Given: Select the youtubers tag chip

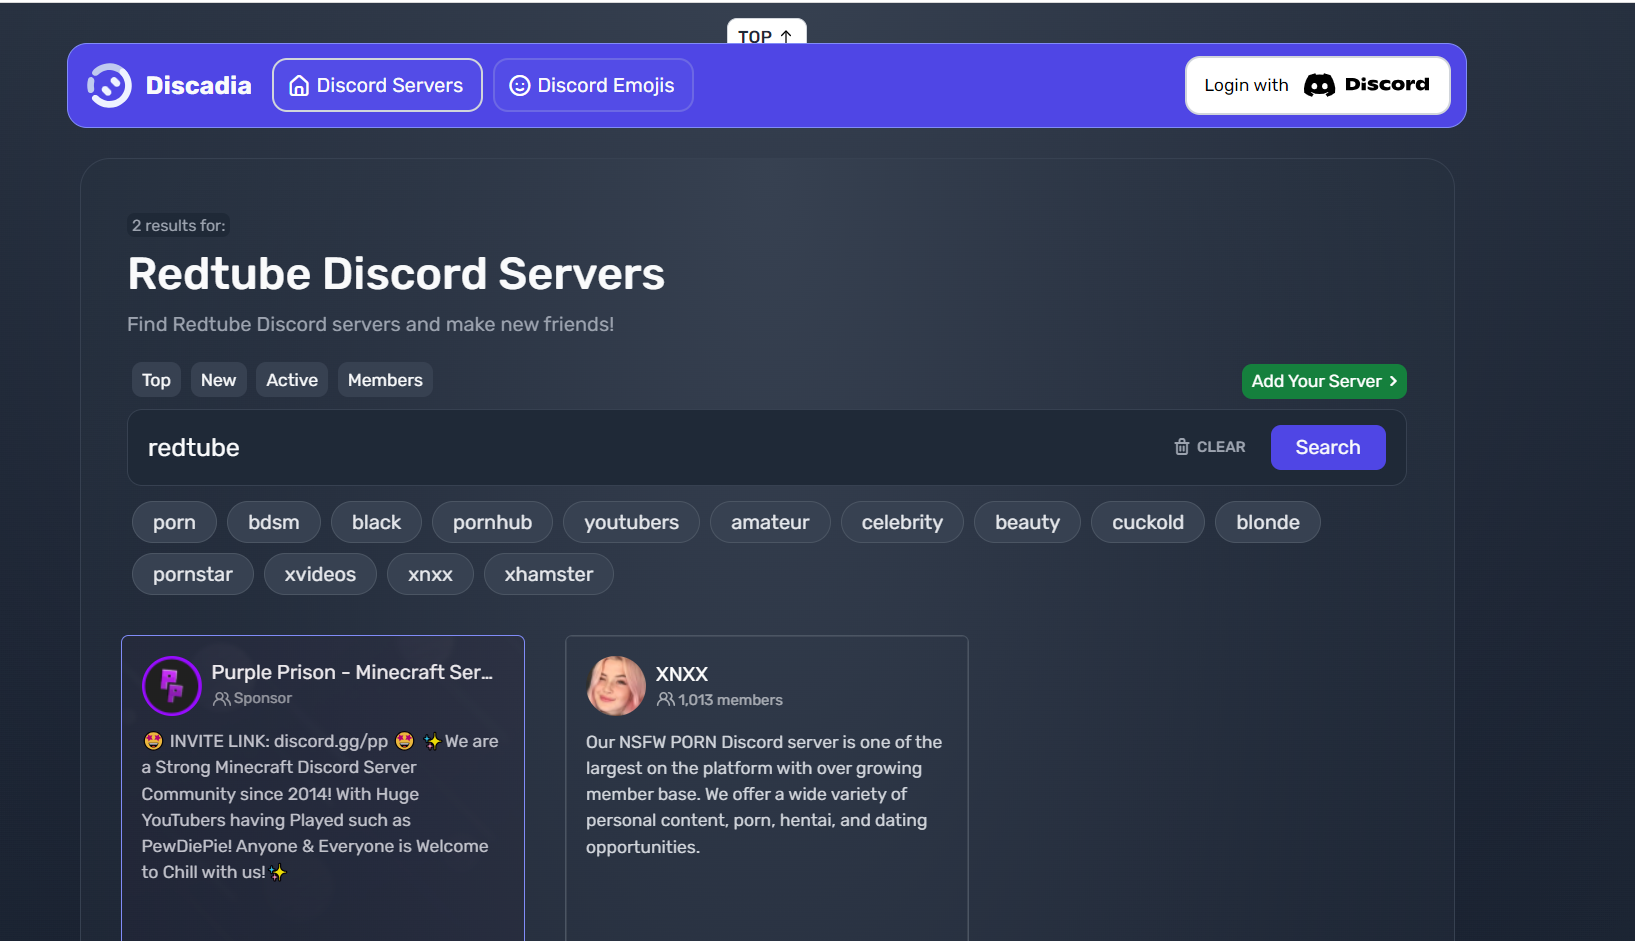Looking at the screenshot, I should pos(631,522).
